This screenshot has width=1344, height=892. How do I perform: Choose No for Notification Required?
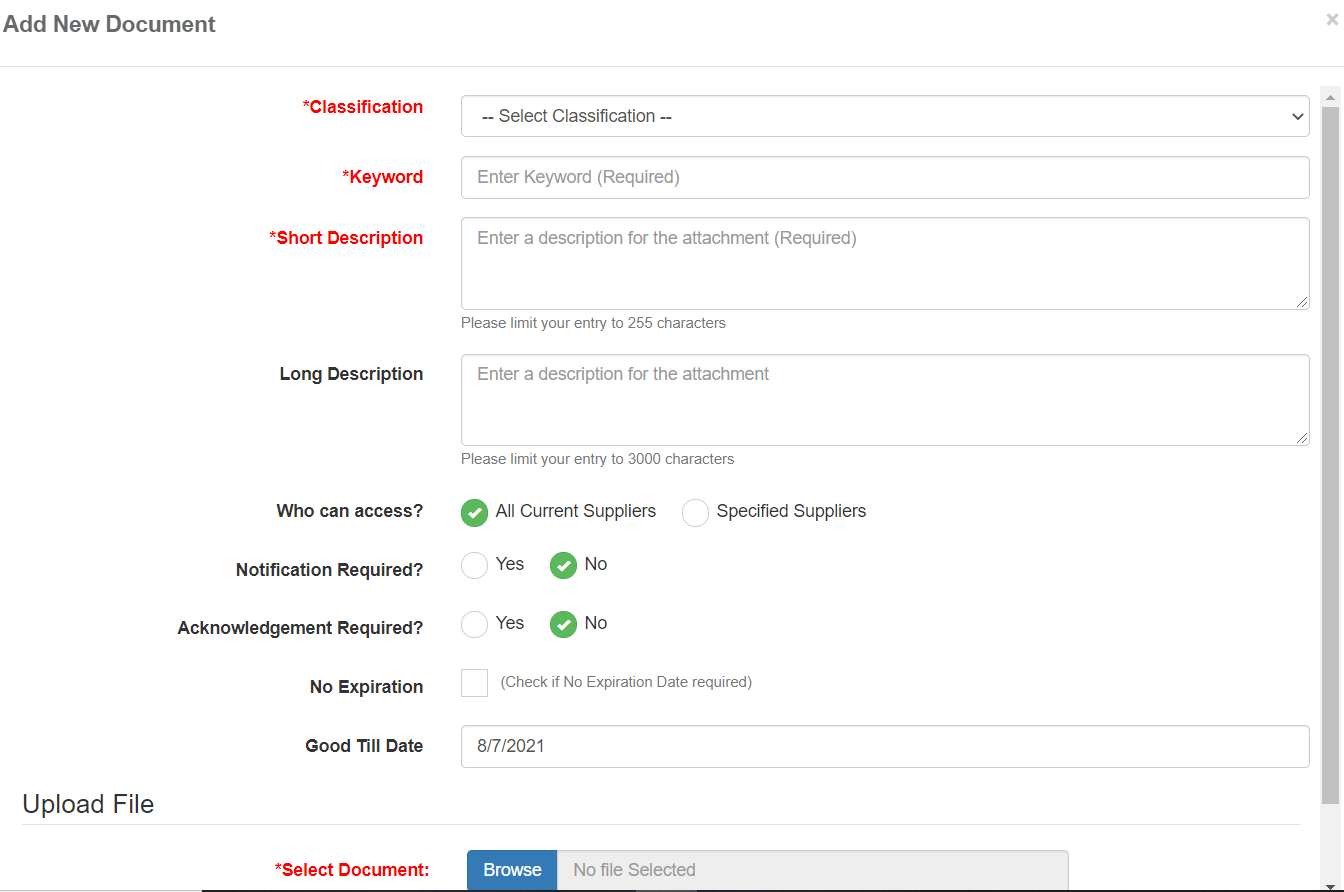pos(563,566)
